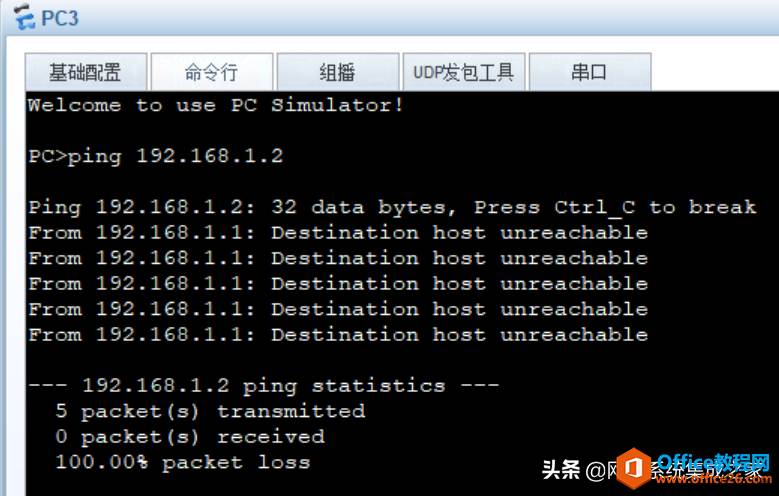Click the first Destination host unreachable line
Screen dimensions: 779x496
coord(338,233)
